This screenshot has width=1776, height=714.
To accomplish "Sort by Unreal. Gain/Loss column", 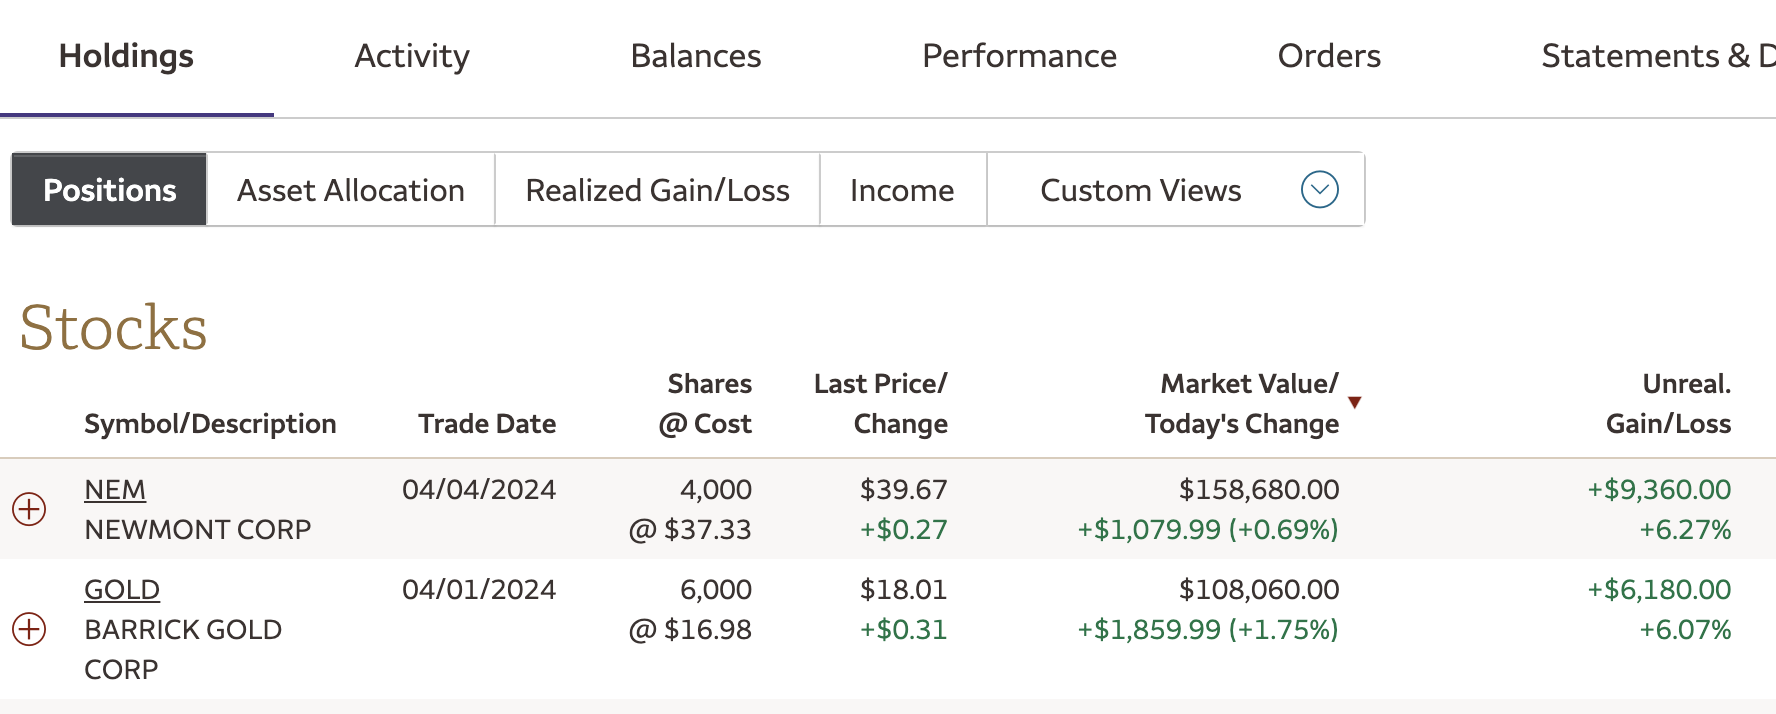I will tap(1668, 404).
